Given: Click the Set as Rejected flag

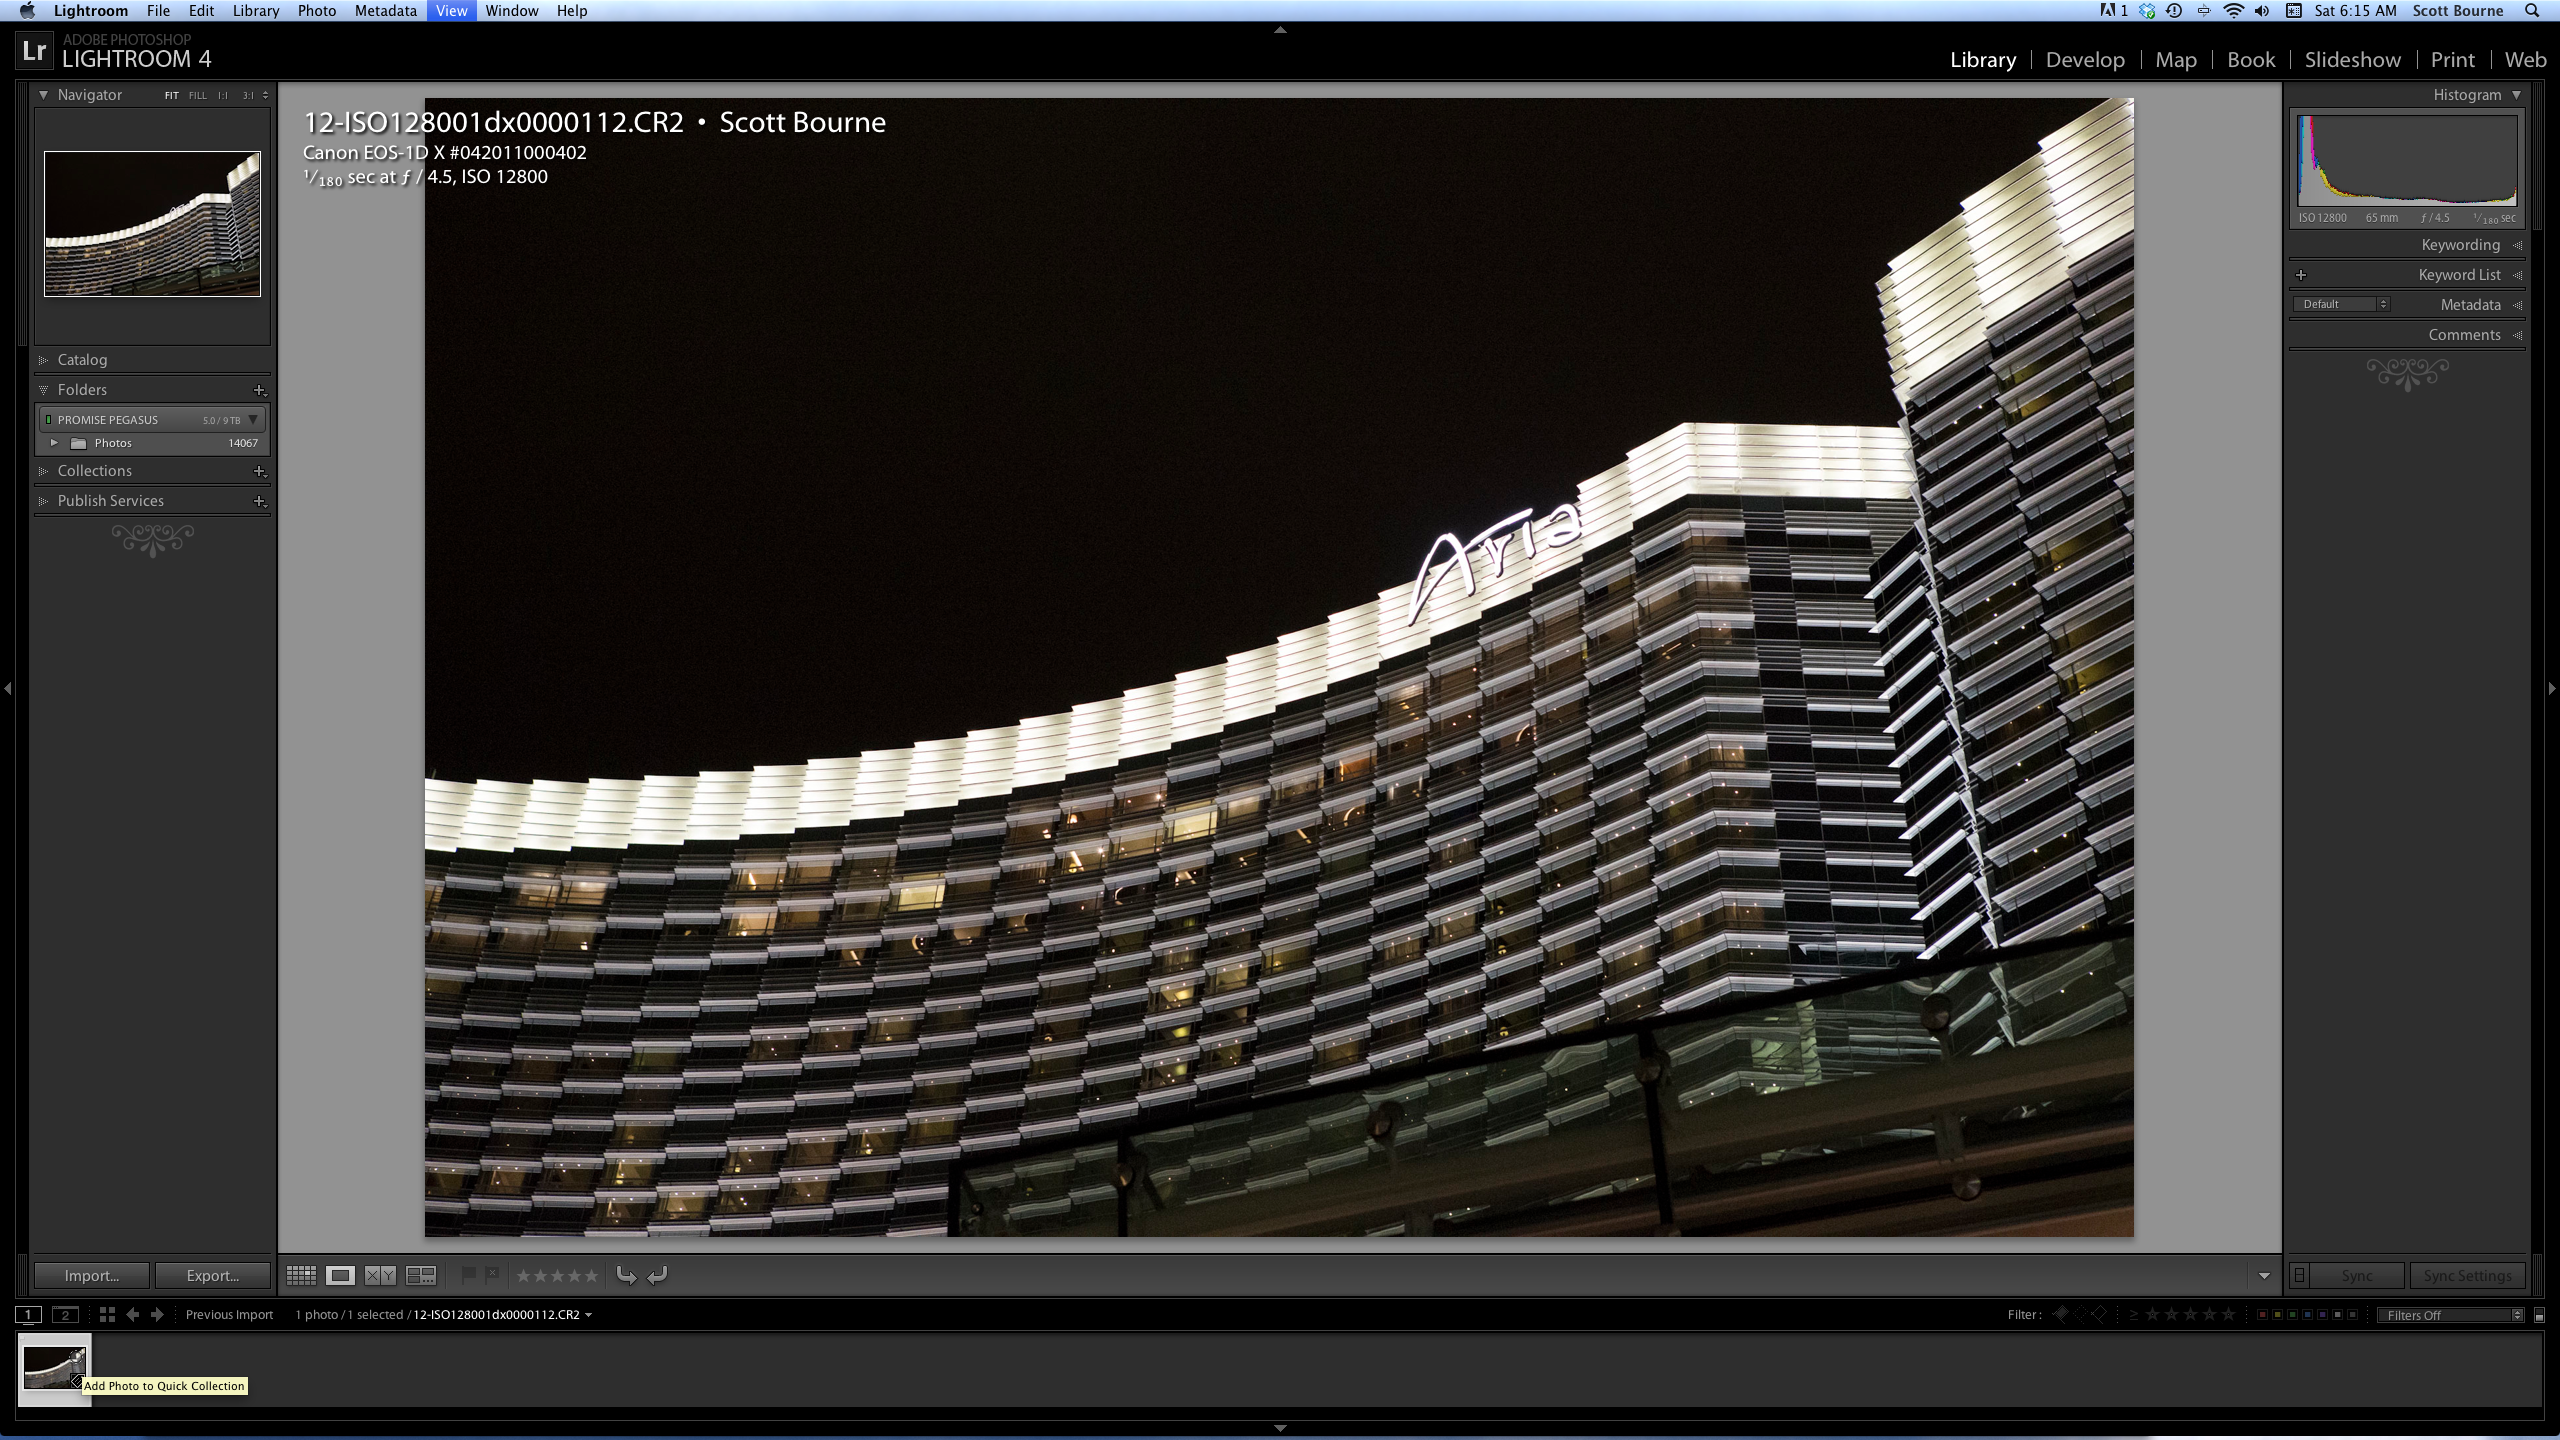Looking at the screenshot, I should point(492,1275).
